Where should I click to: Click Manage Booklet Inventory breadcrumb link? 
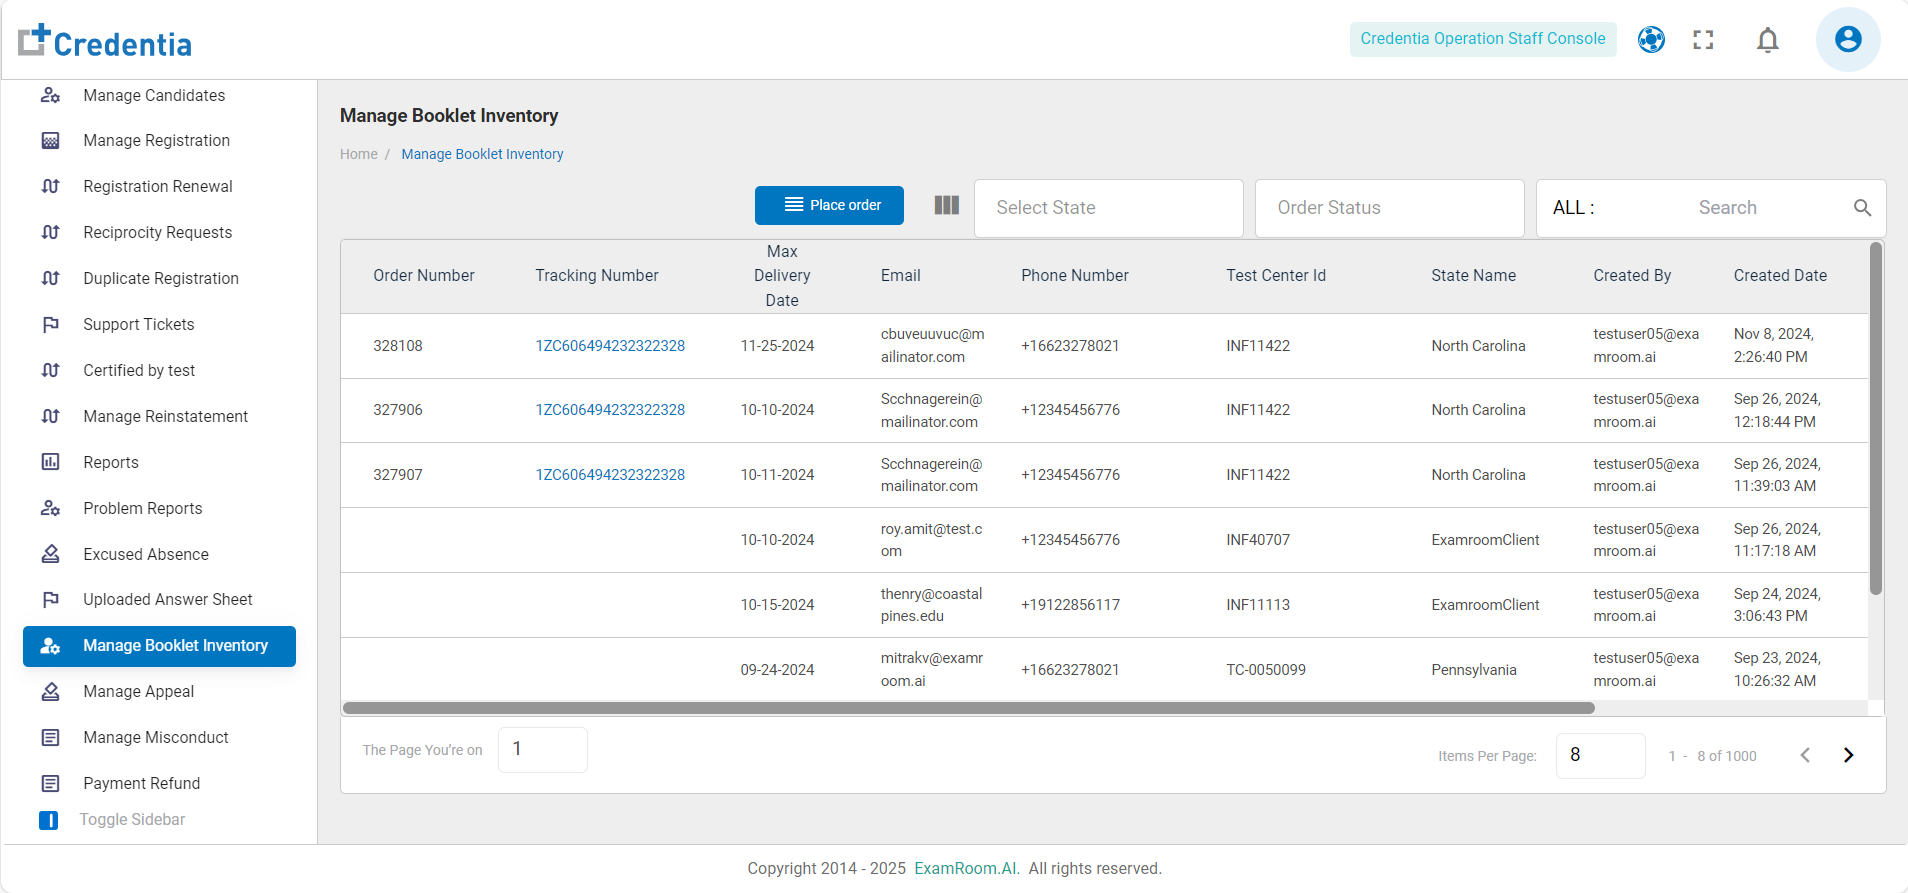(482, 154)
